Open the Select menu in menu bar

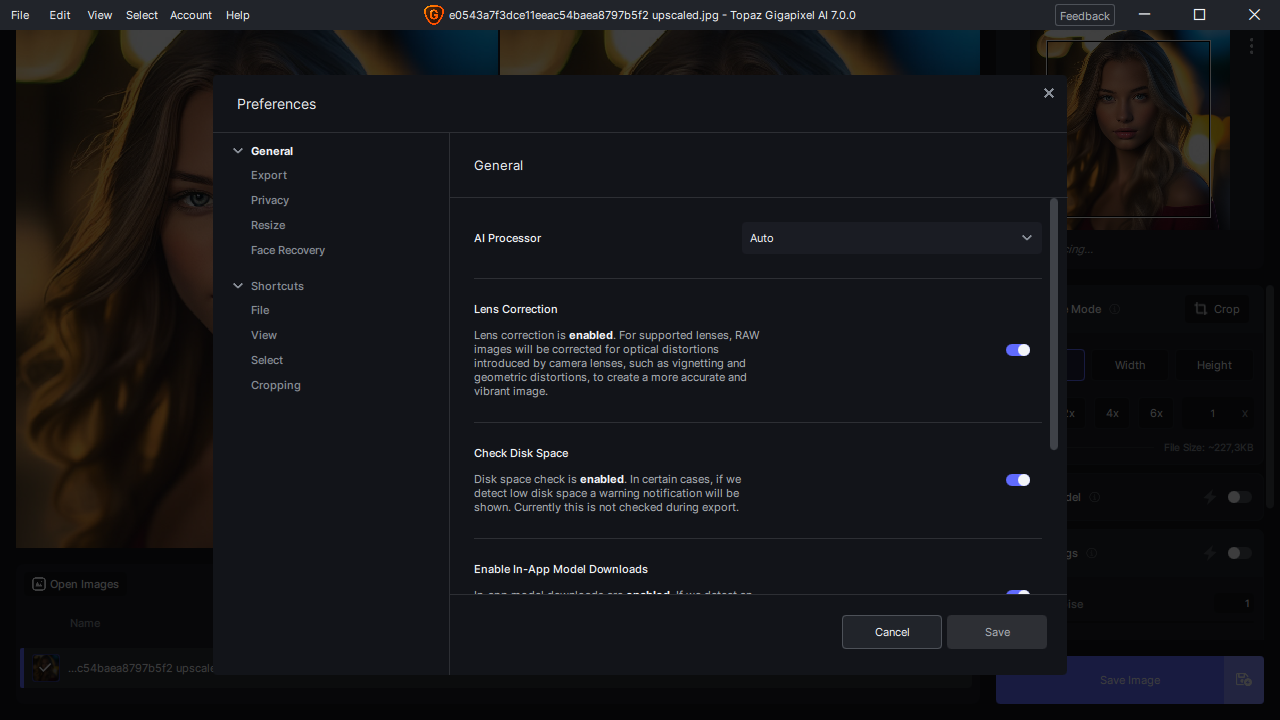(x=142, y=15)
